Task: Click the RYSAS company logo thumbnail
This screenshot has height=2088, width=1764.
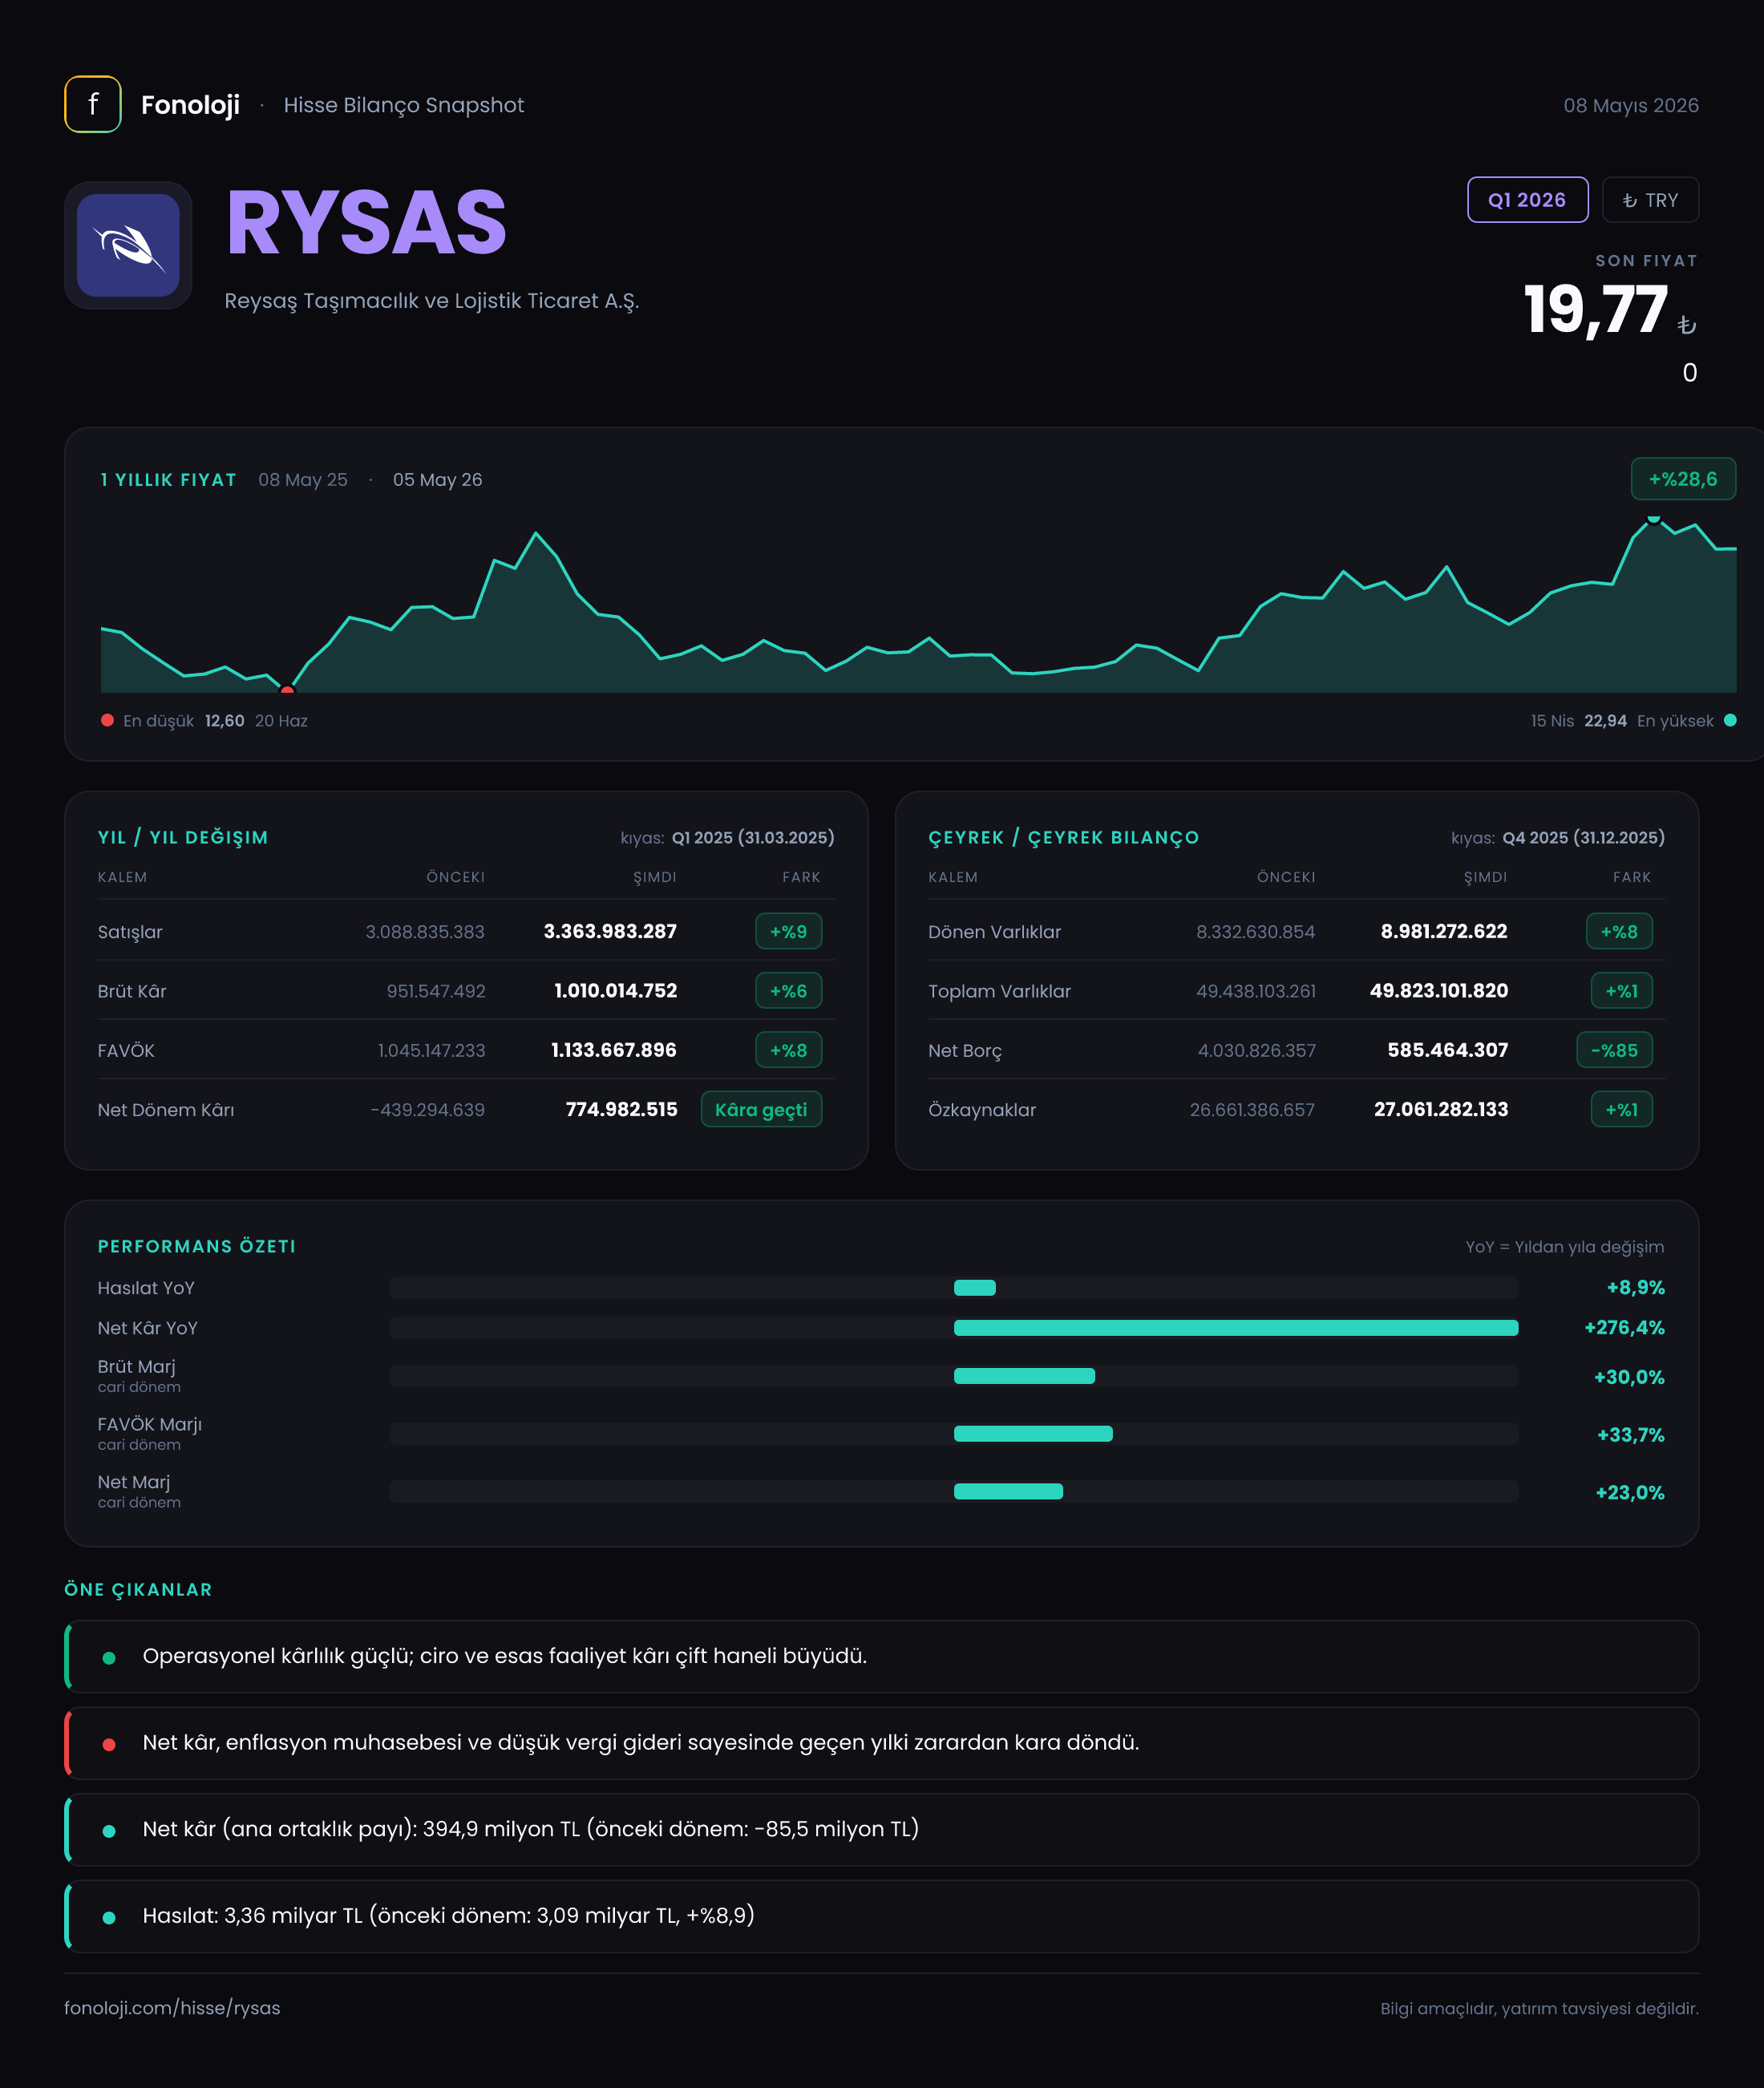Action: pyautogui.click(x=128, y=245)
